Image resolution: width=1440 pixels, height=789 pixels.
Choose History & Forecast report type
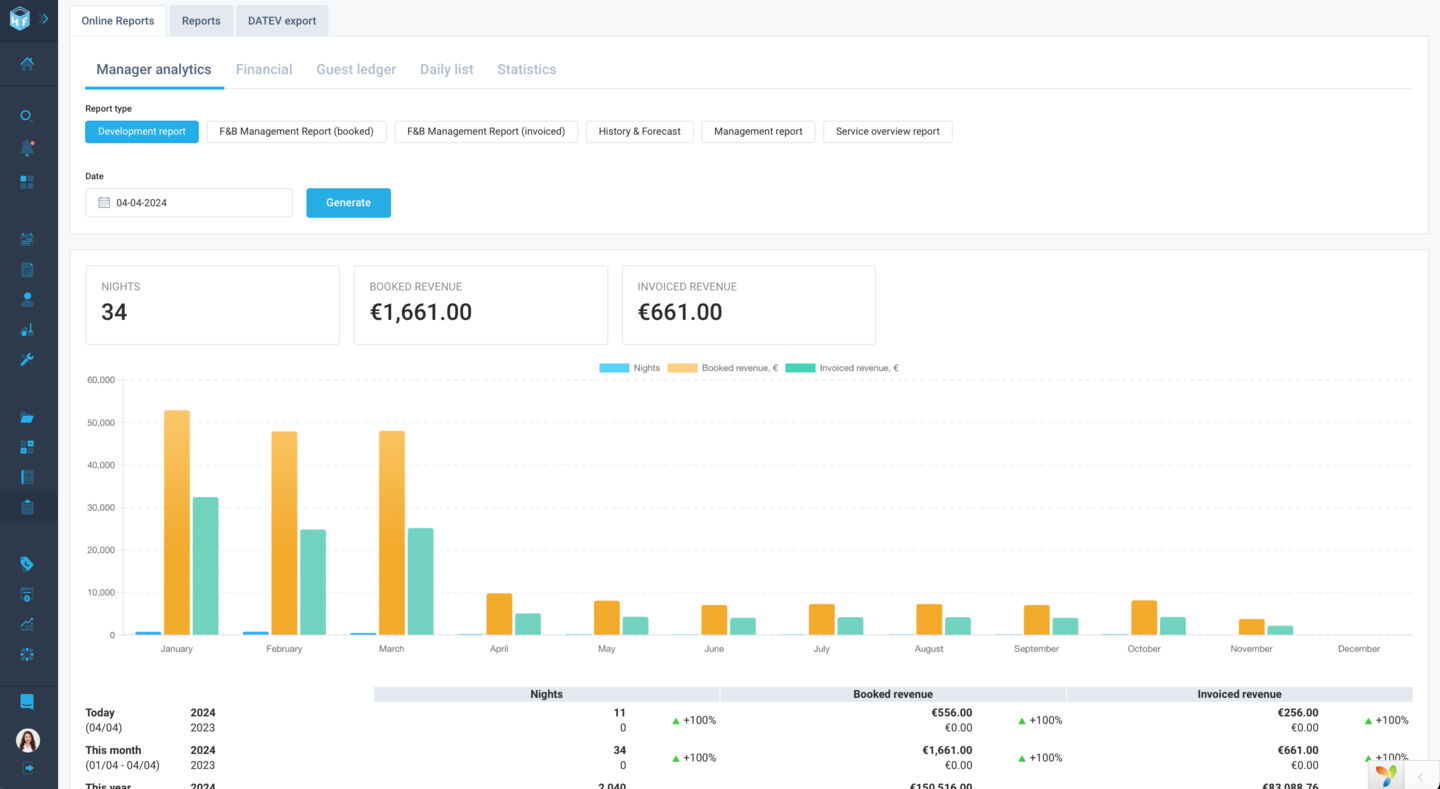pyautogui.click(x=640, y=131)
